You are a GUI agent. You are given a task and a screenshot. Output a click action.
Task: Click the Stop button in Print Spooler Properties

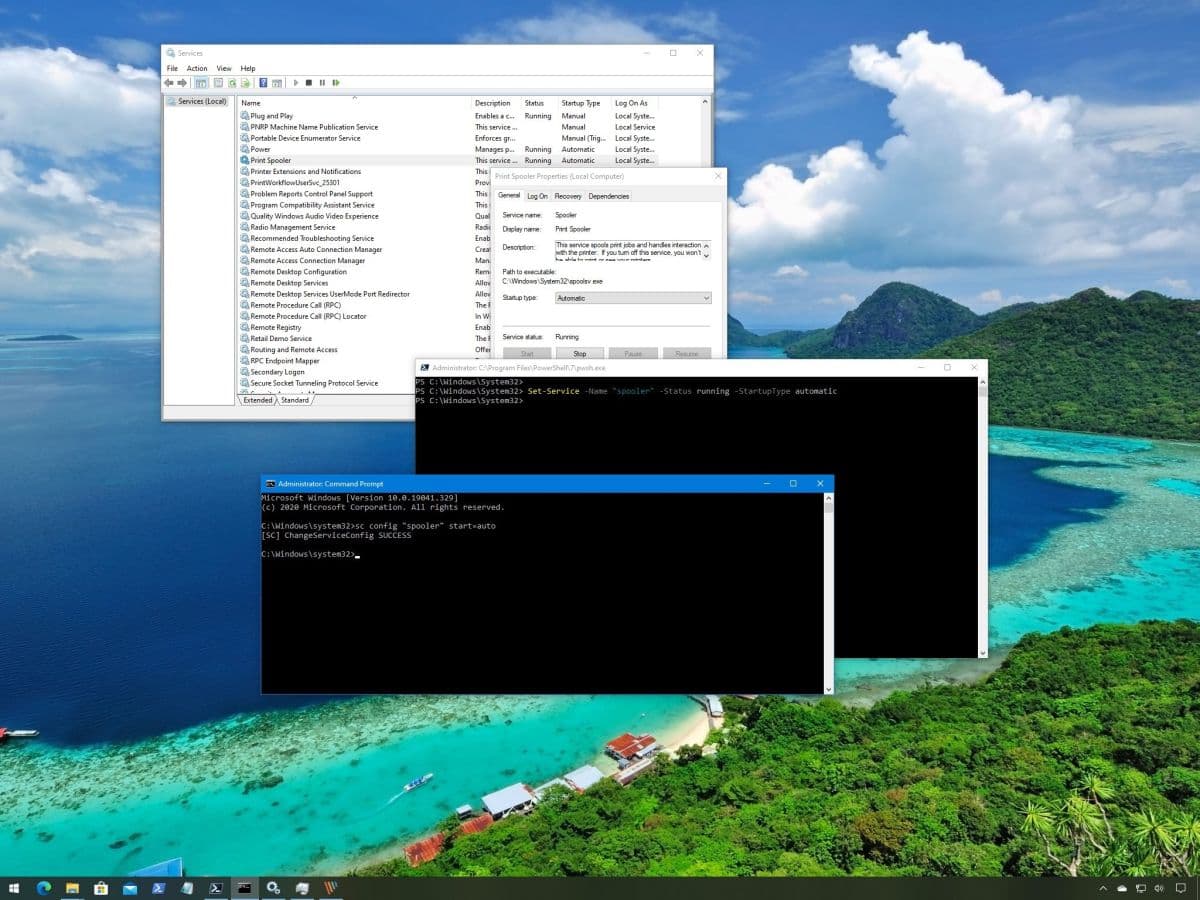click(x=579, y=353)
